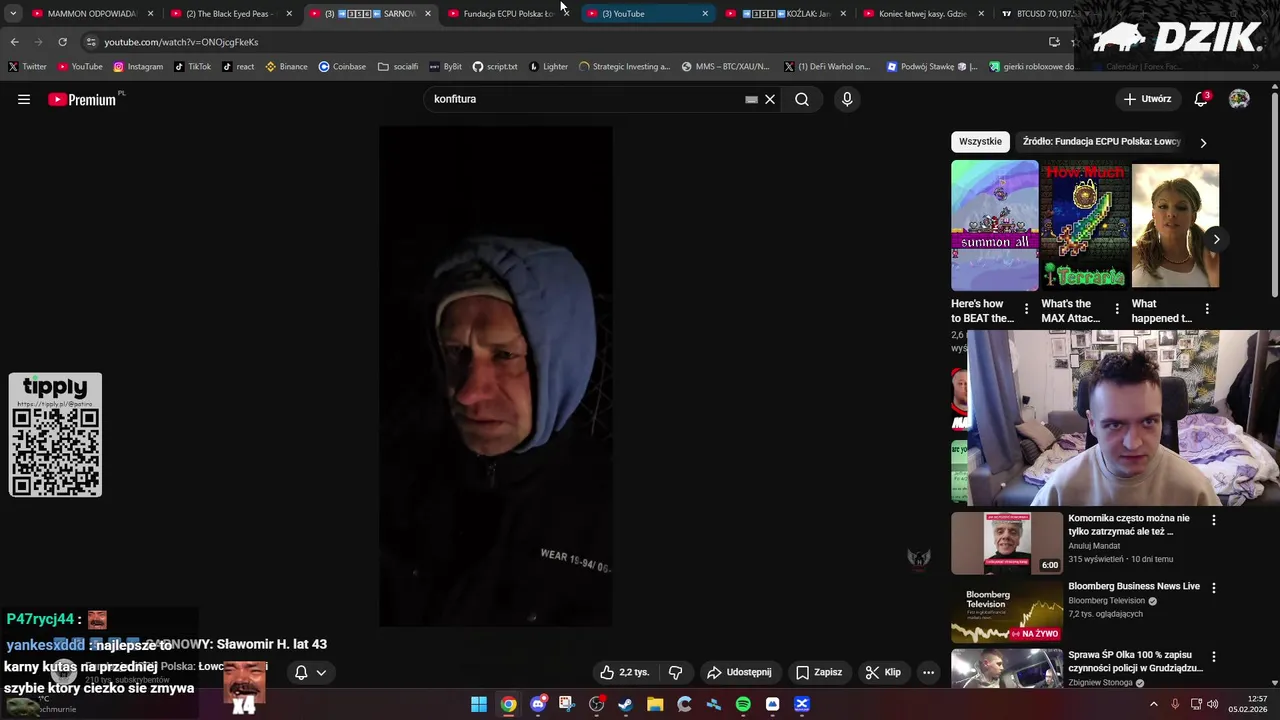Create a clip with Klip button
Image resolution: width=1280 pixels, height=720 pixels.
point(883,672)
